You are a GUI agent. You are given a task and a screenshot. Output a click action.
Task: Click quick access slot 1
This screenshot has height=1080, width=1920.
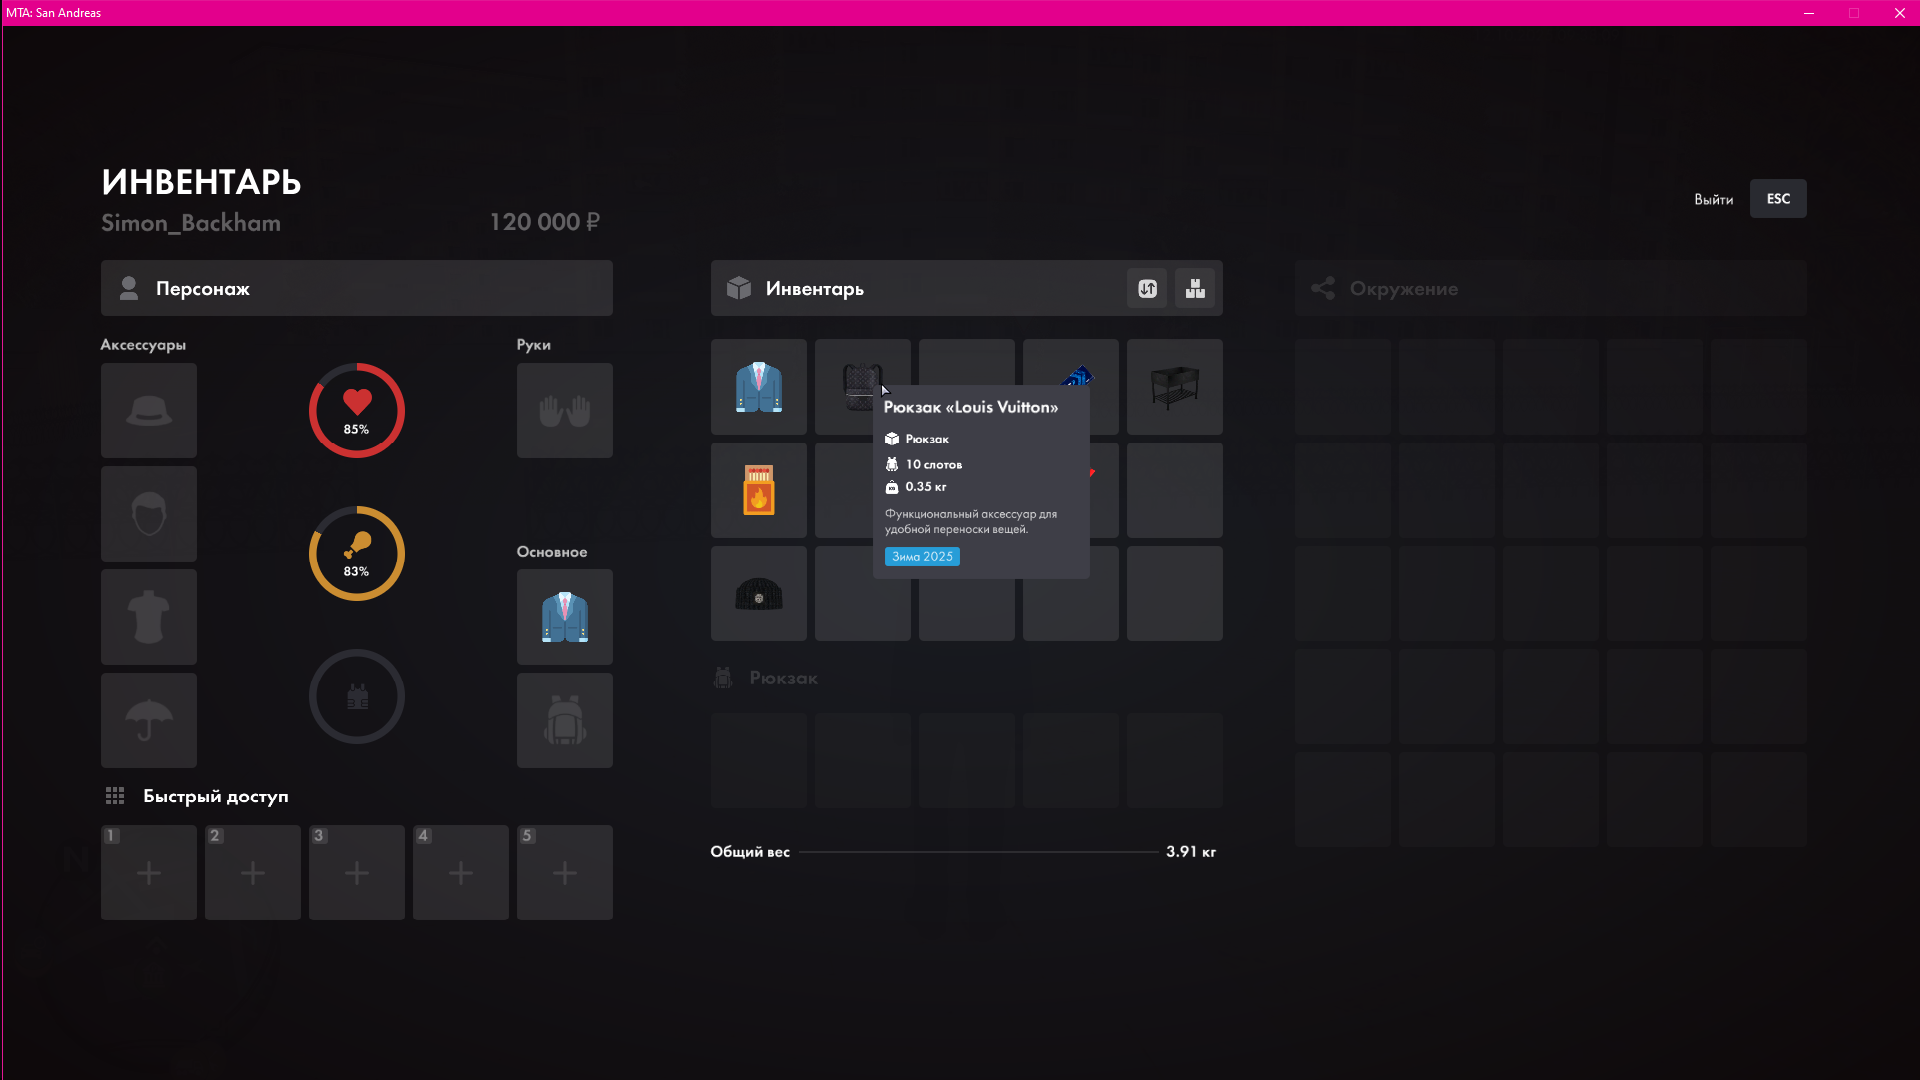pos(149,873)
